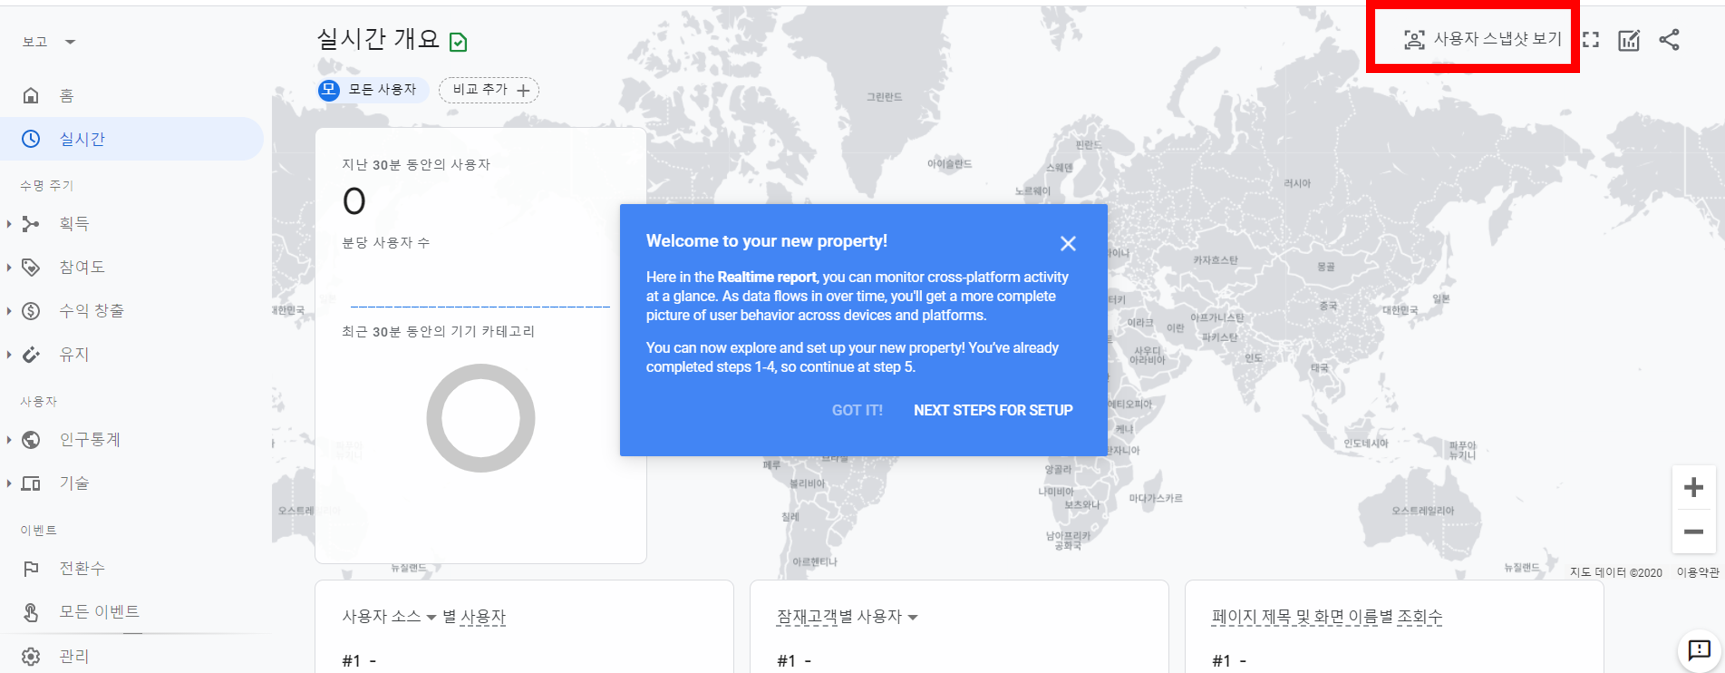1725x673 pixels.
Task: Expand the 참여도 section arrow
Action: point(9,267)
